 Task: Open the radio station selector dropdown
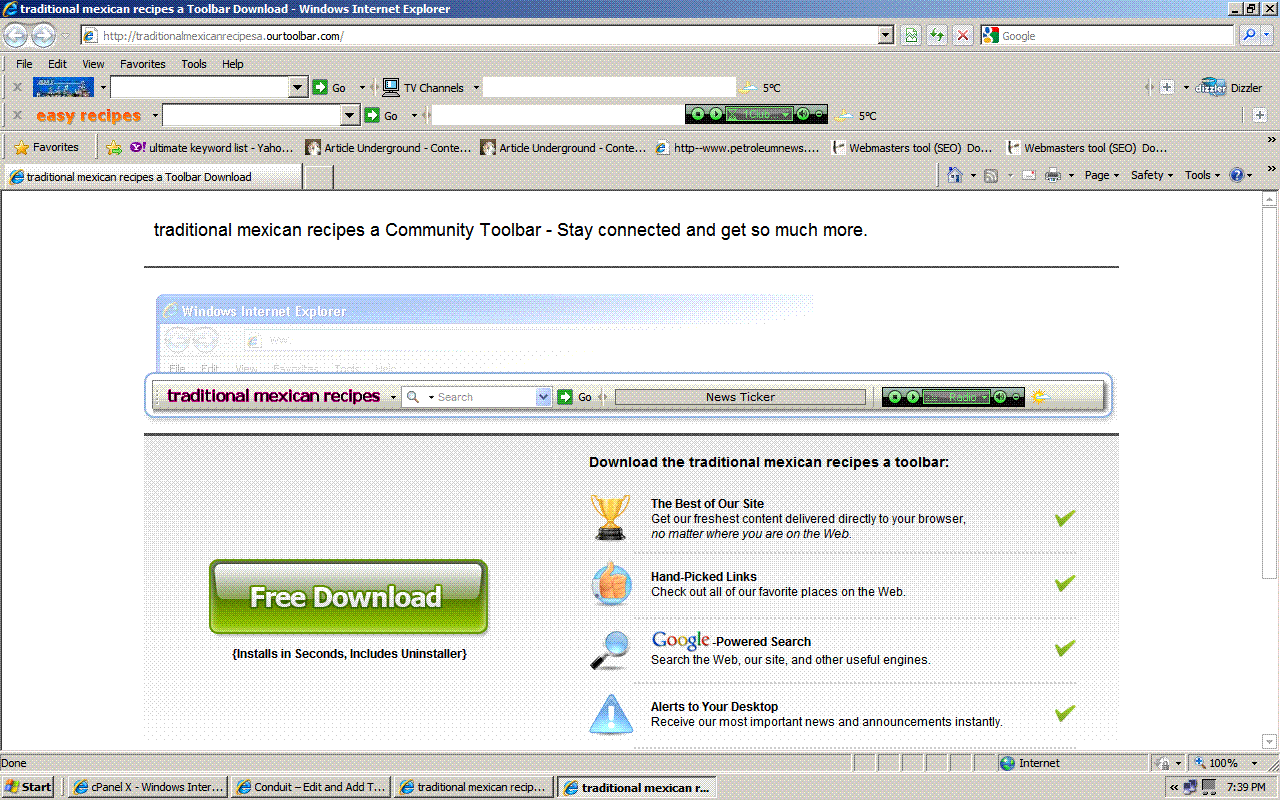pos(787,115)
